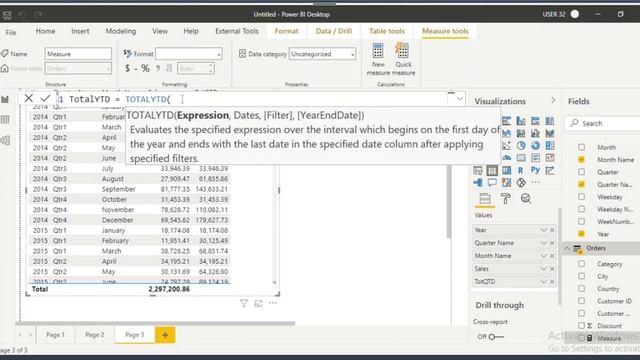
Task: Open the Home table dropdown
Action: (x=78, y=69)
